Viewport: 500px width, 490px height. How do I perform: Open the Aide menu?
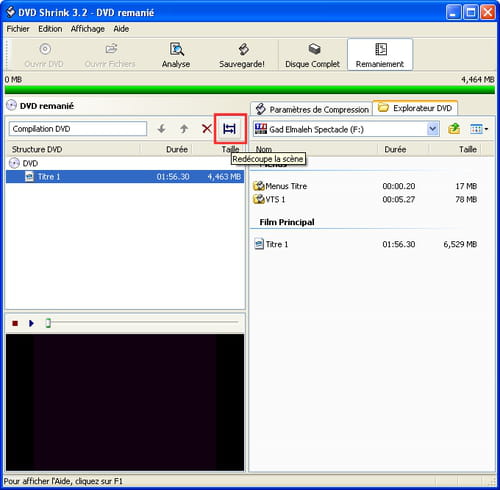pyautogui.click(x=121, y=29)
